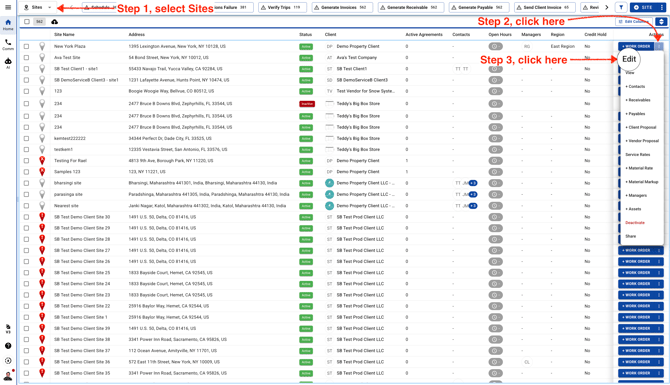The width and height of the screenshot is (670, 385).
Task: Choose + Contacts in the actions menu
Action: [635, 86]
